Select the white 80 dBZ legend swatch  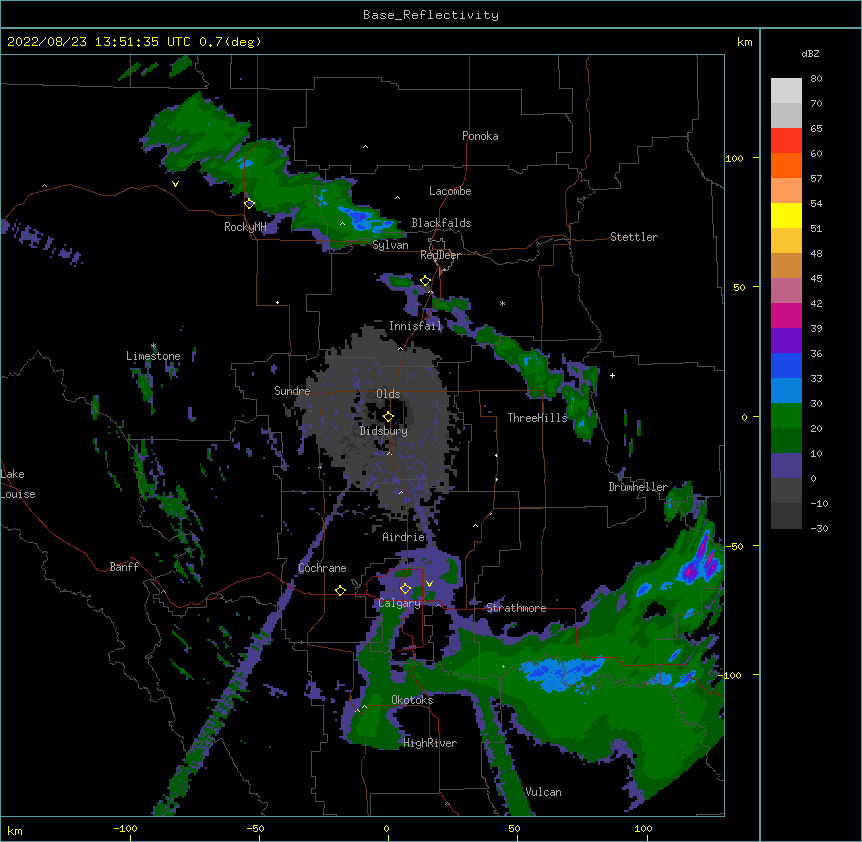[x=786, y=90]
